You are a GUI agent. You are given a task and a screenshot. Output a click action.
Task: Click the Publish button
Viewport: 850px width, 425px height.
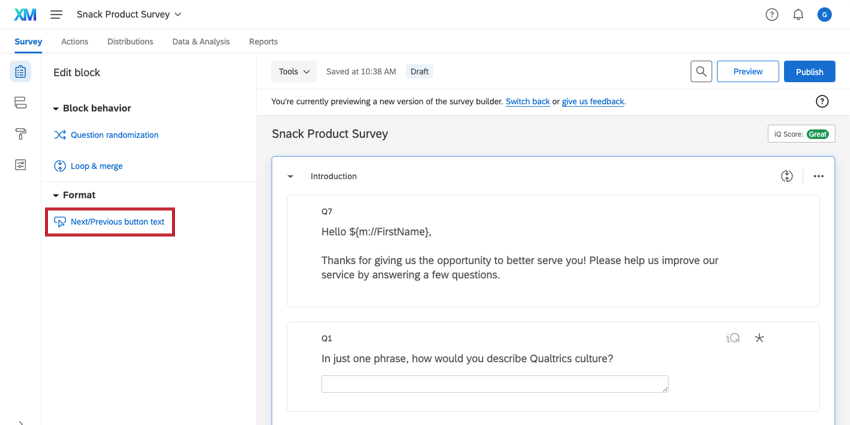pos(809,72)
